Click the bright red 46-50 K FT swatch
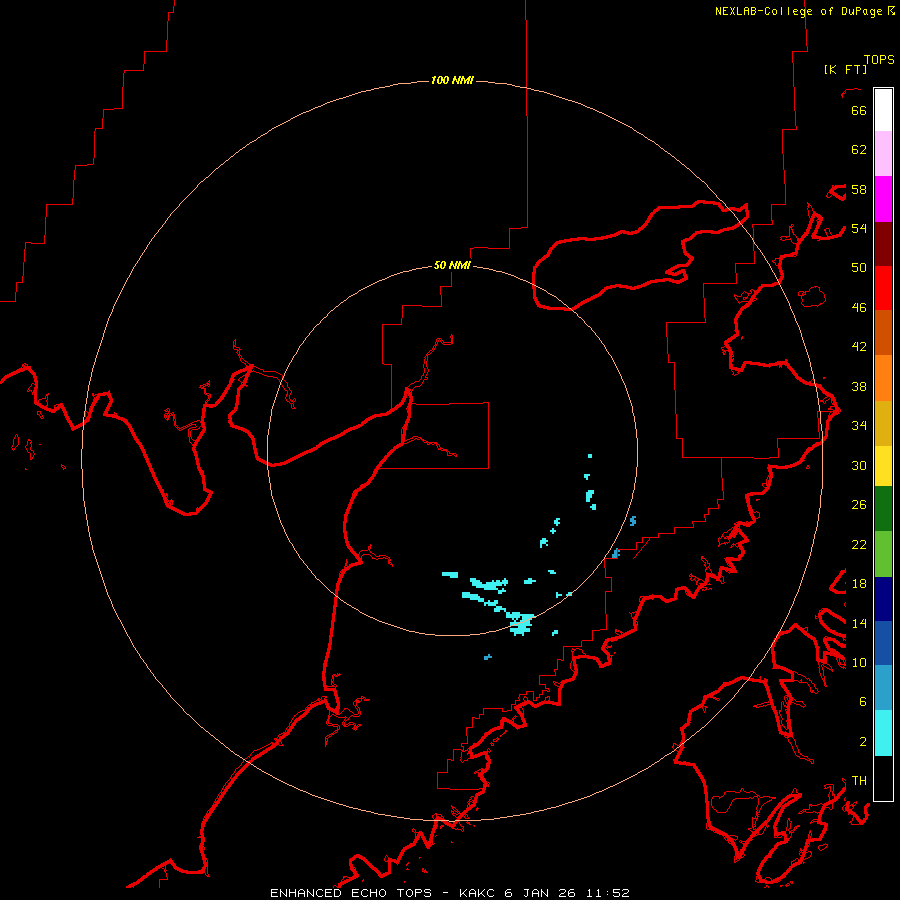 [883, 288]
